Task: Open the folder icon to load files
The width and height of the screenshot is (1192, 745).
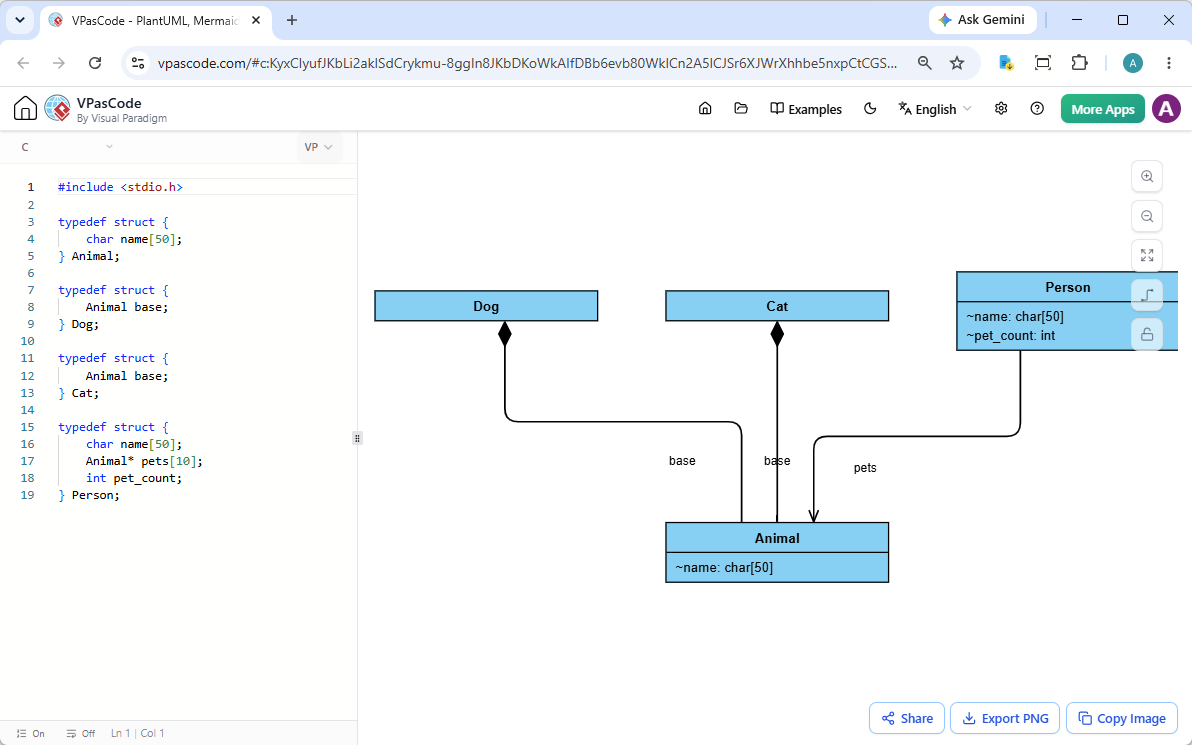Action: coord(741,109)
